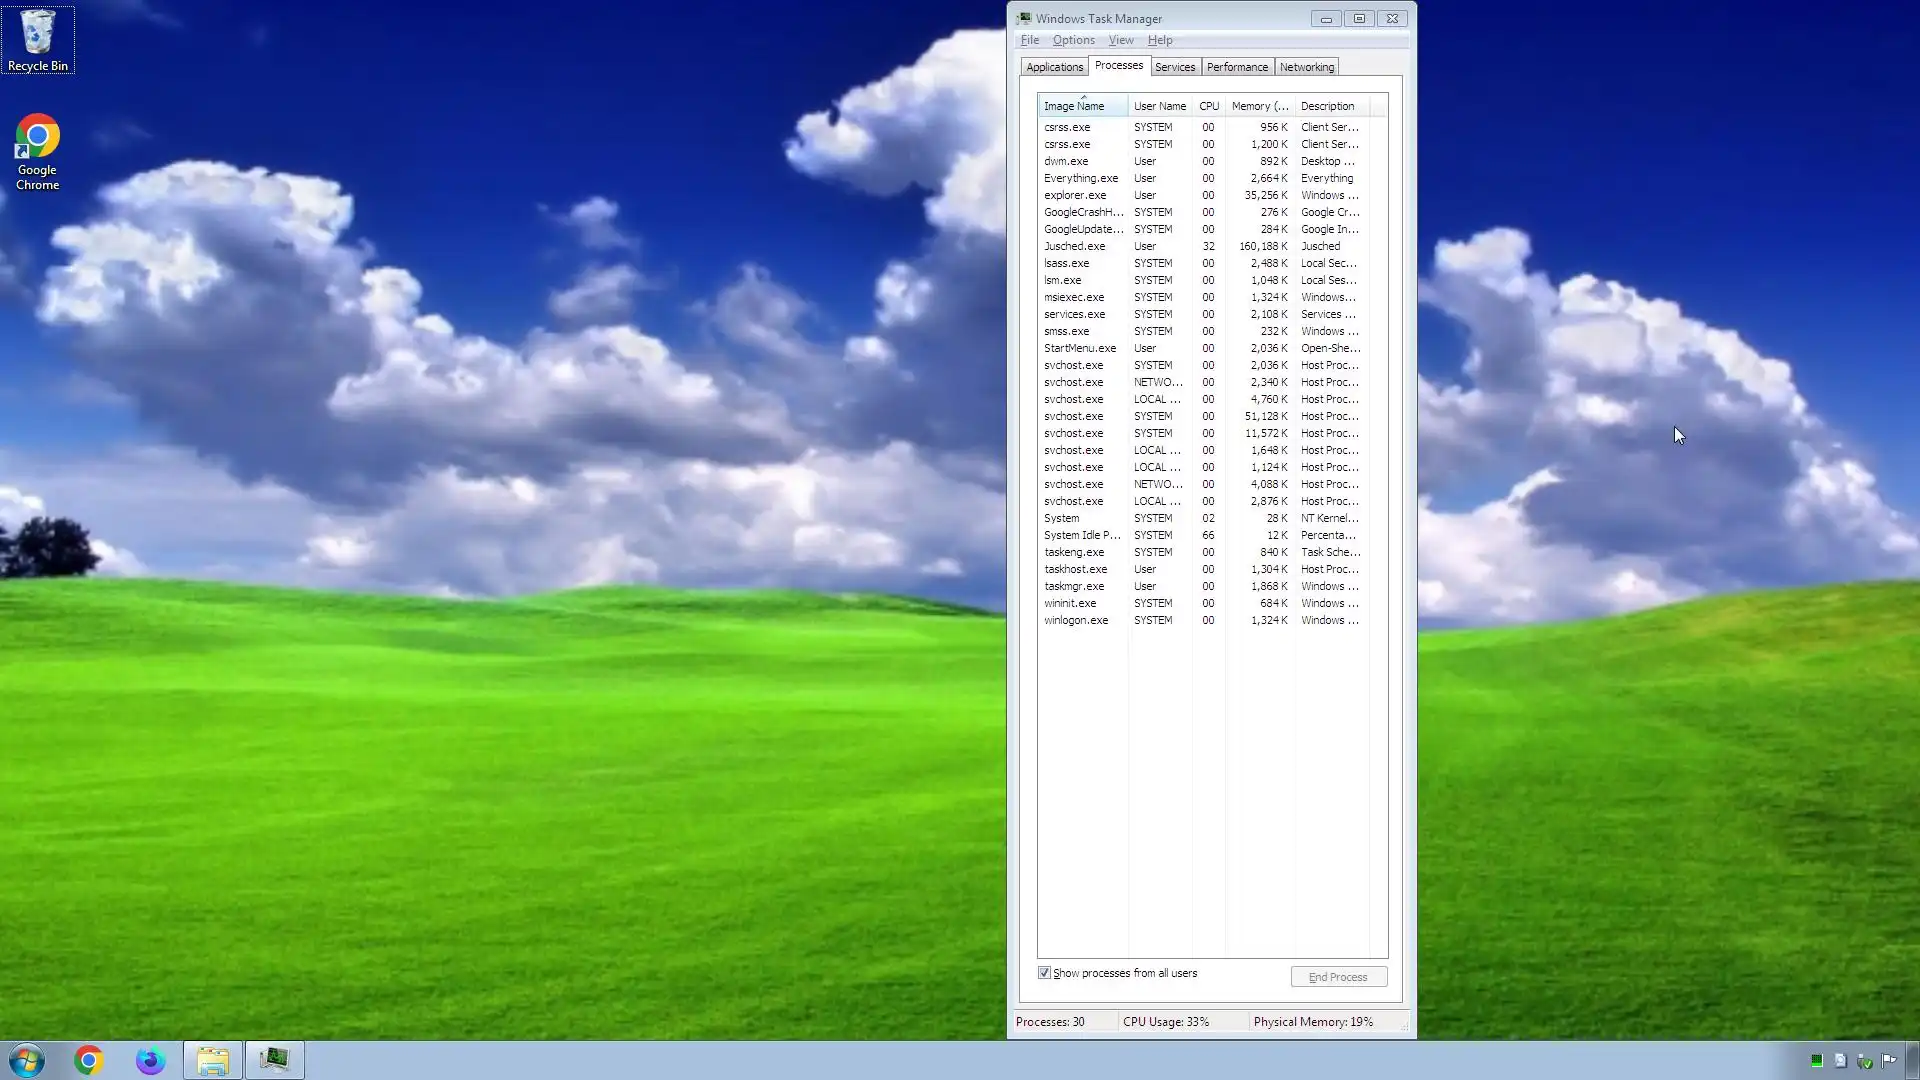The height and width of the screenshot is (1080, 1920).
Task: Launch Chrome from the taskbar
Action: pos(89,1060)
